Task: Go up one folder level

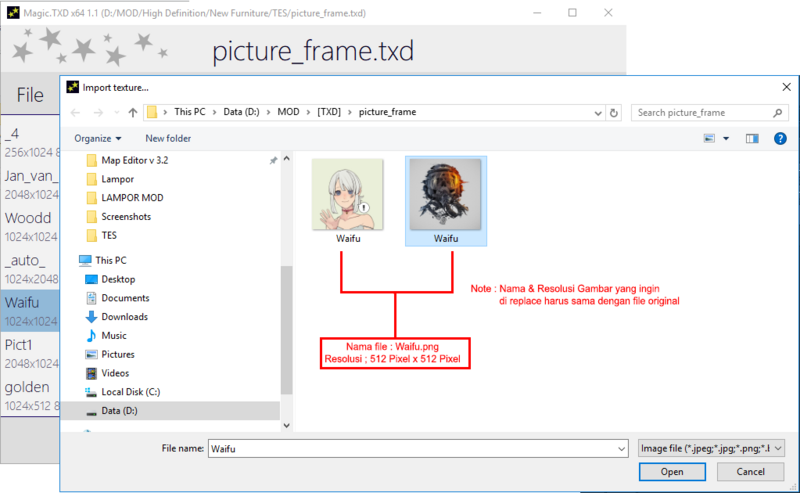Action: coord(133,113)
